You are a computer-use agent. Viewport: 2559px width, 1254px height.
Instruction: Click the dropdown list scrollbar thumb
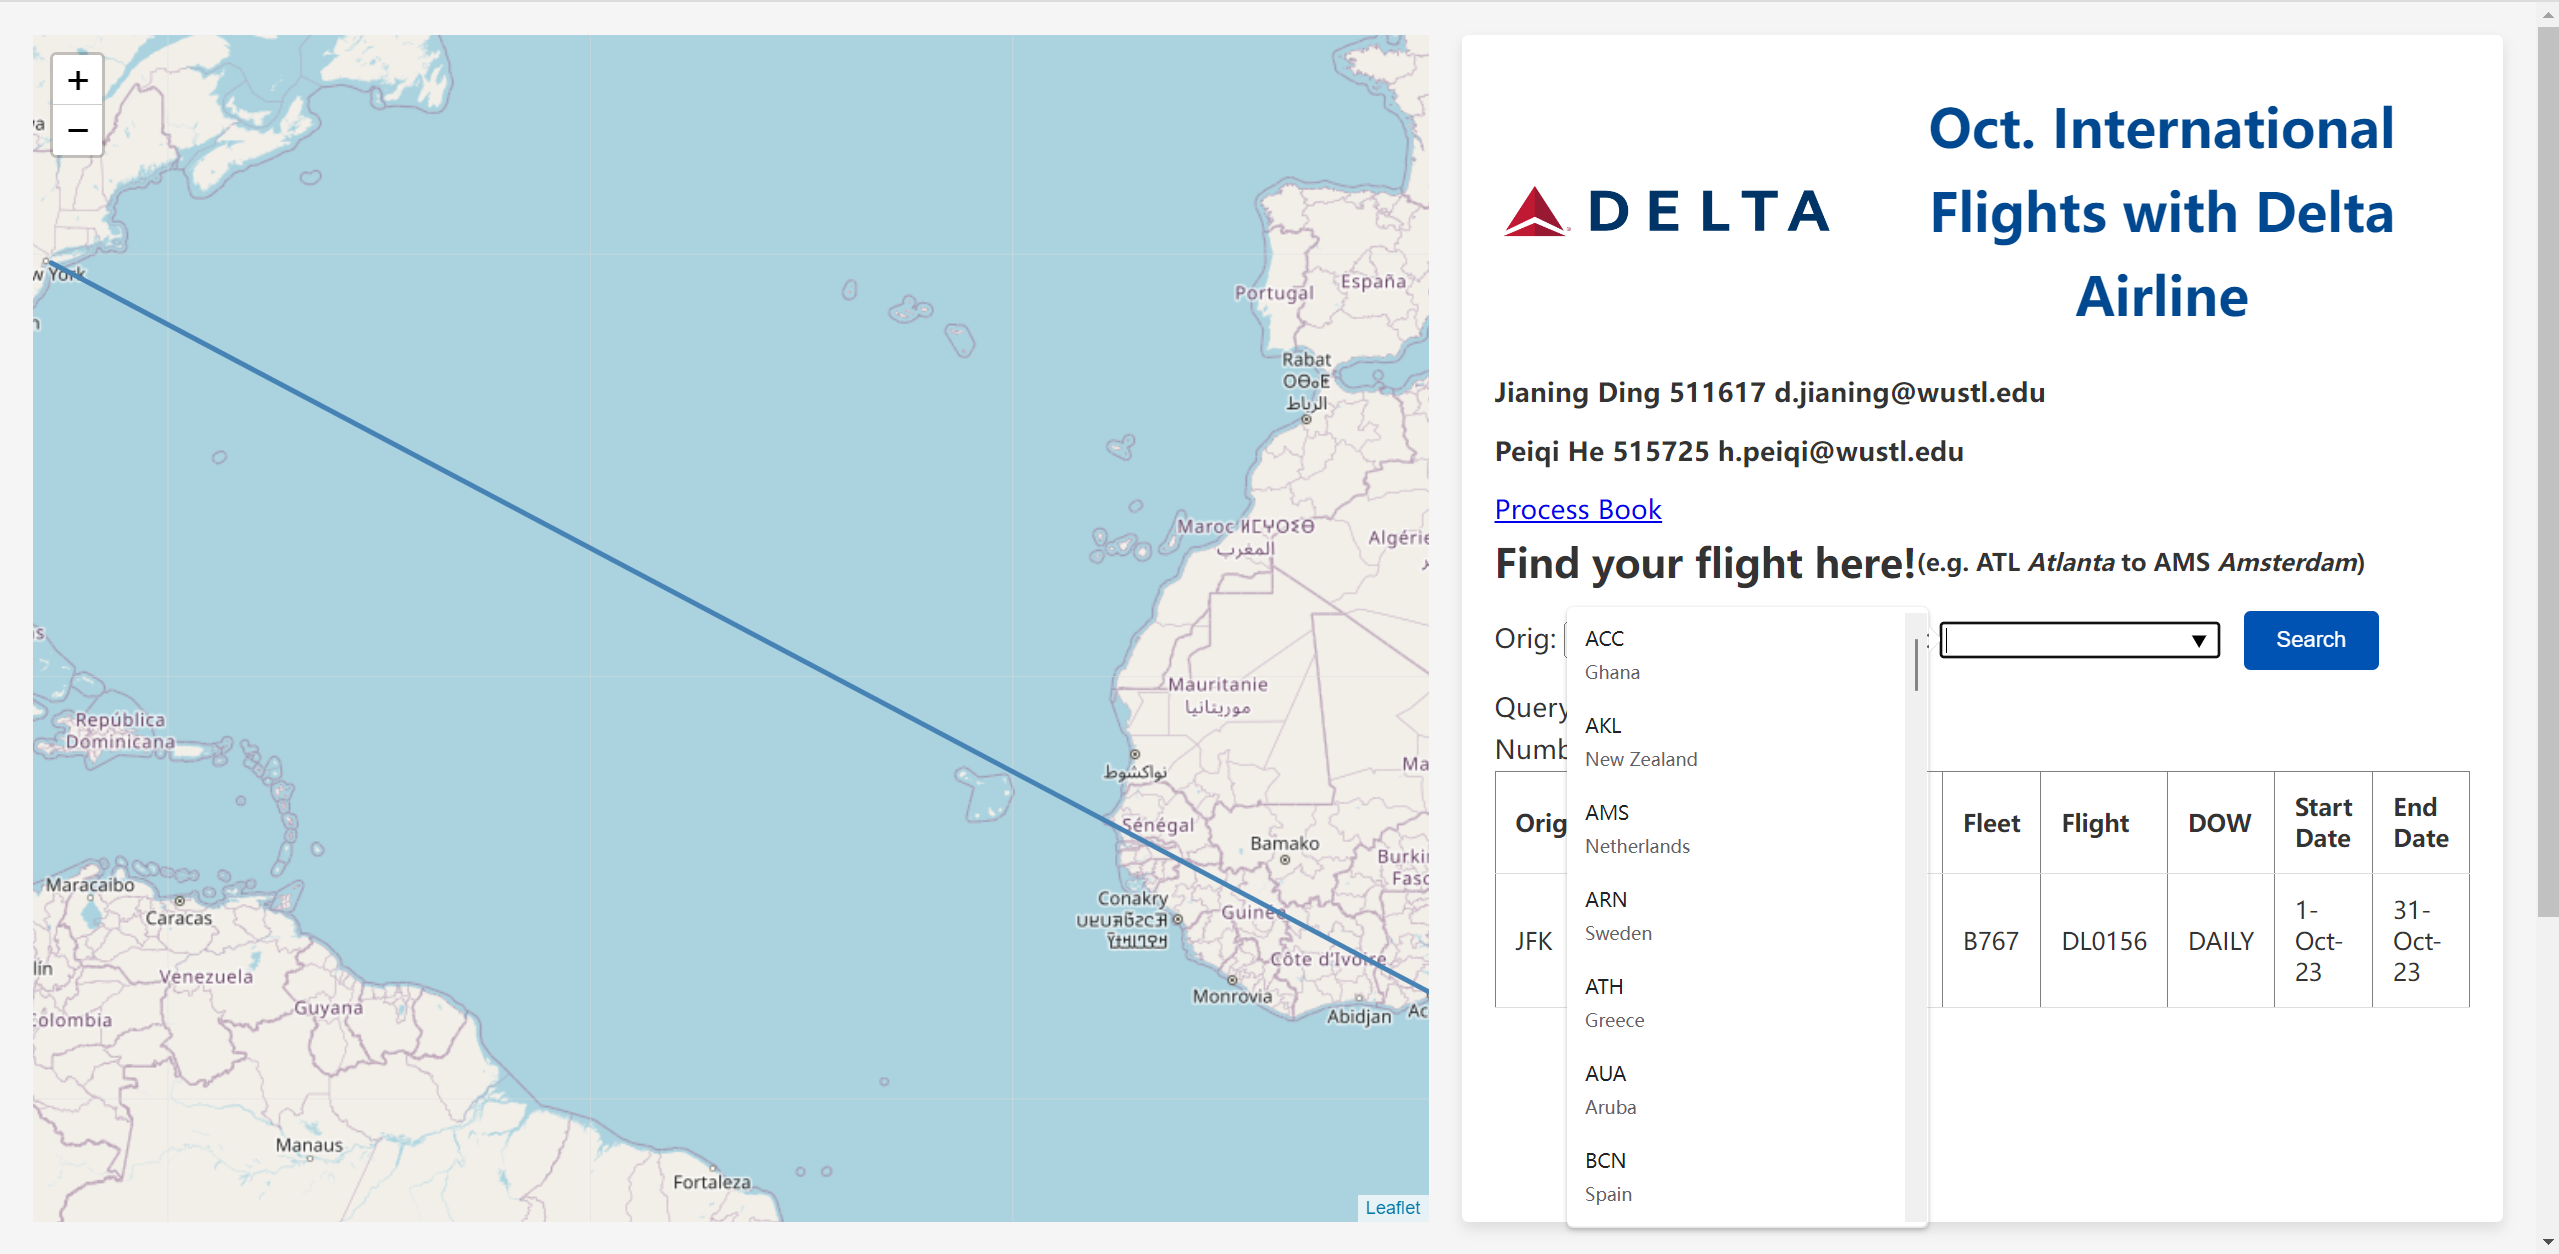pyautogui.click(x=1915, y=664)
